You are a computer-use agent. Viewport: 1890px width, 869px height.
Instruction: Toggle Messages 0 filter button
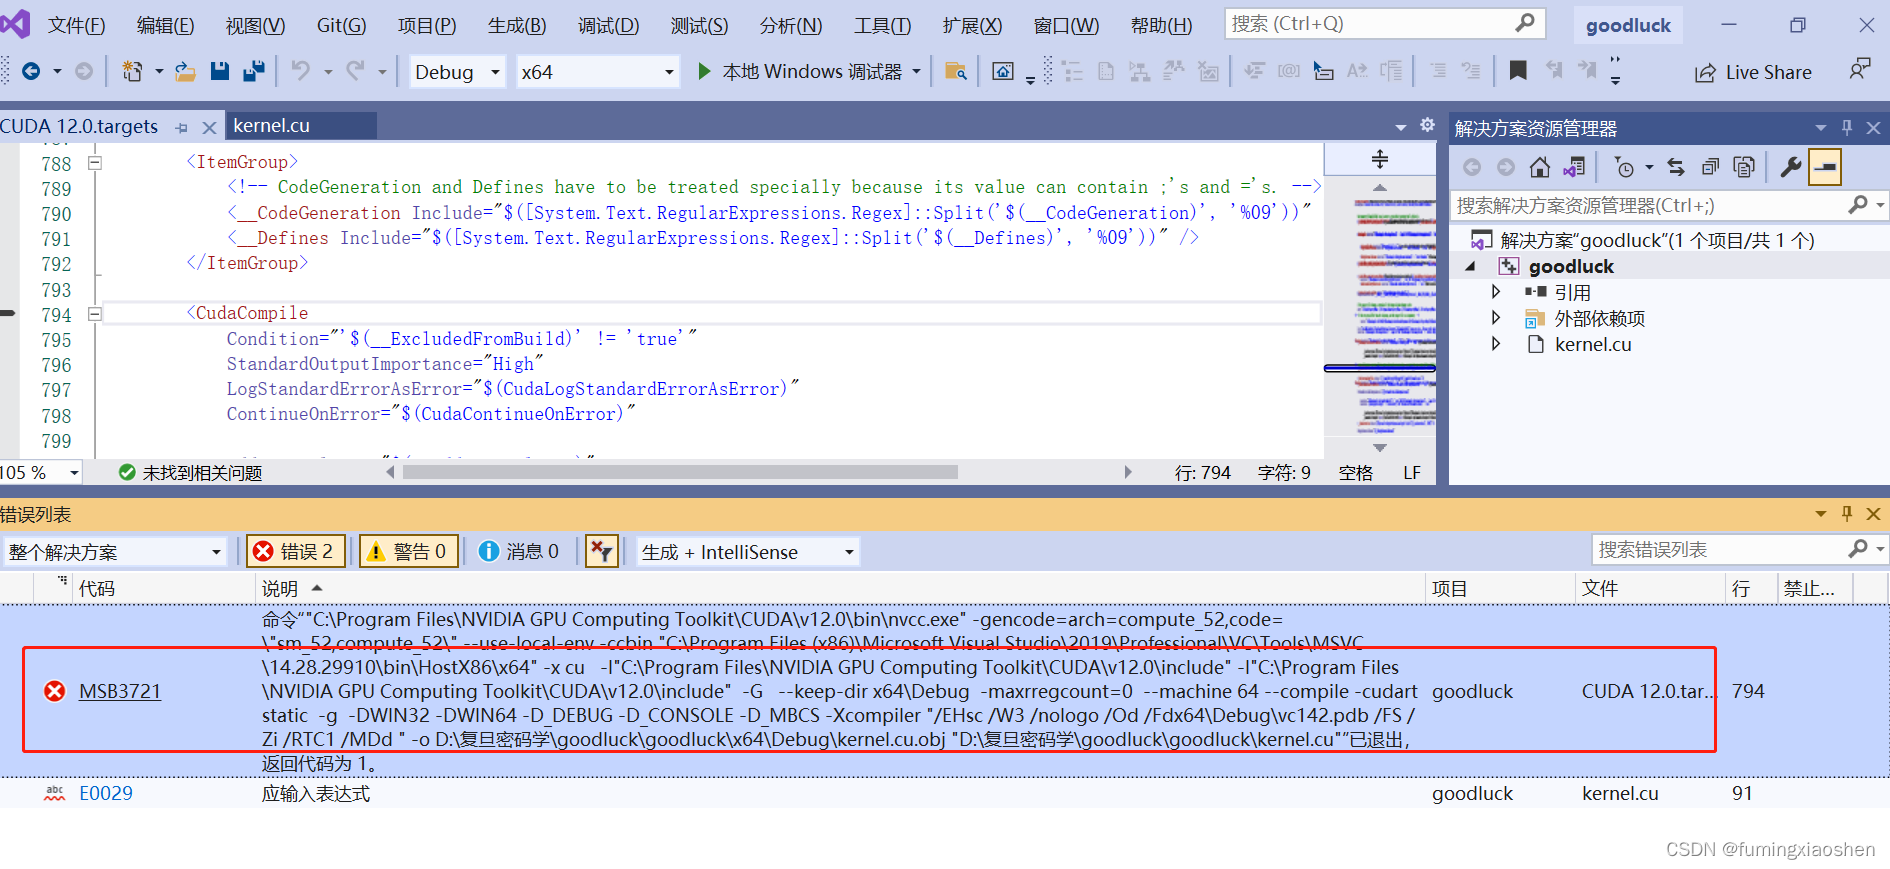519,552
